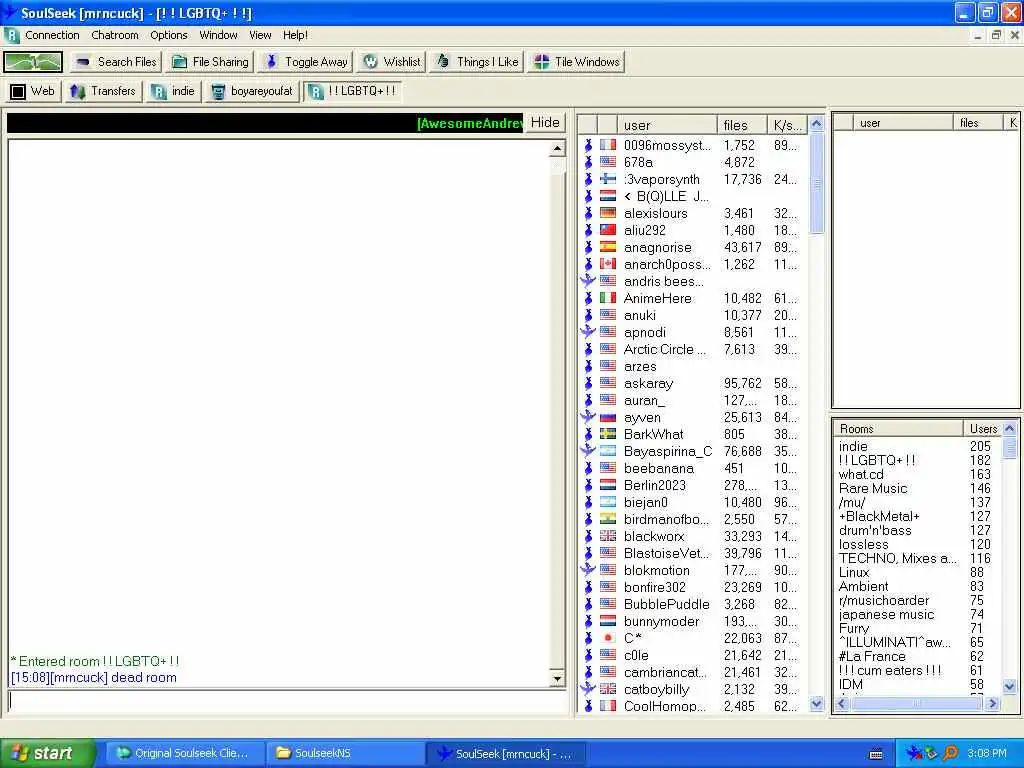
Task: Click Argentina flag beside Bayaspirina_C
Action: (608, 451)
